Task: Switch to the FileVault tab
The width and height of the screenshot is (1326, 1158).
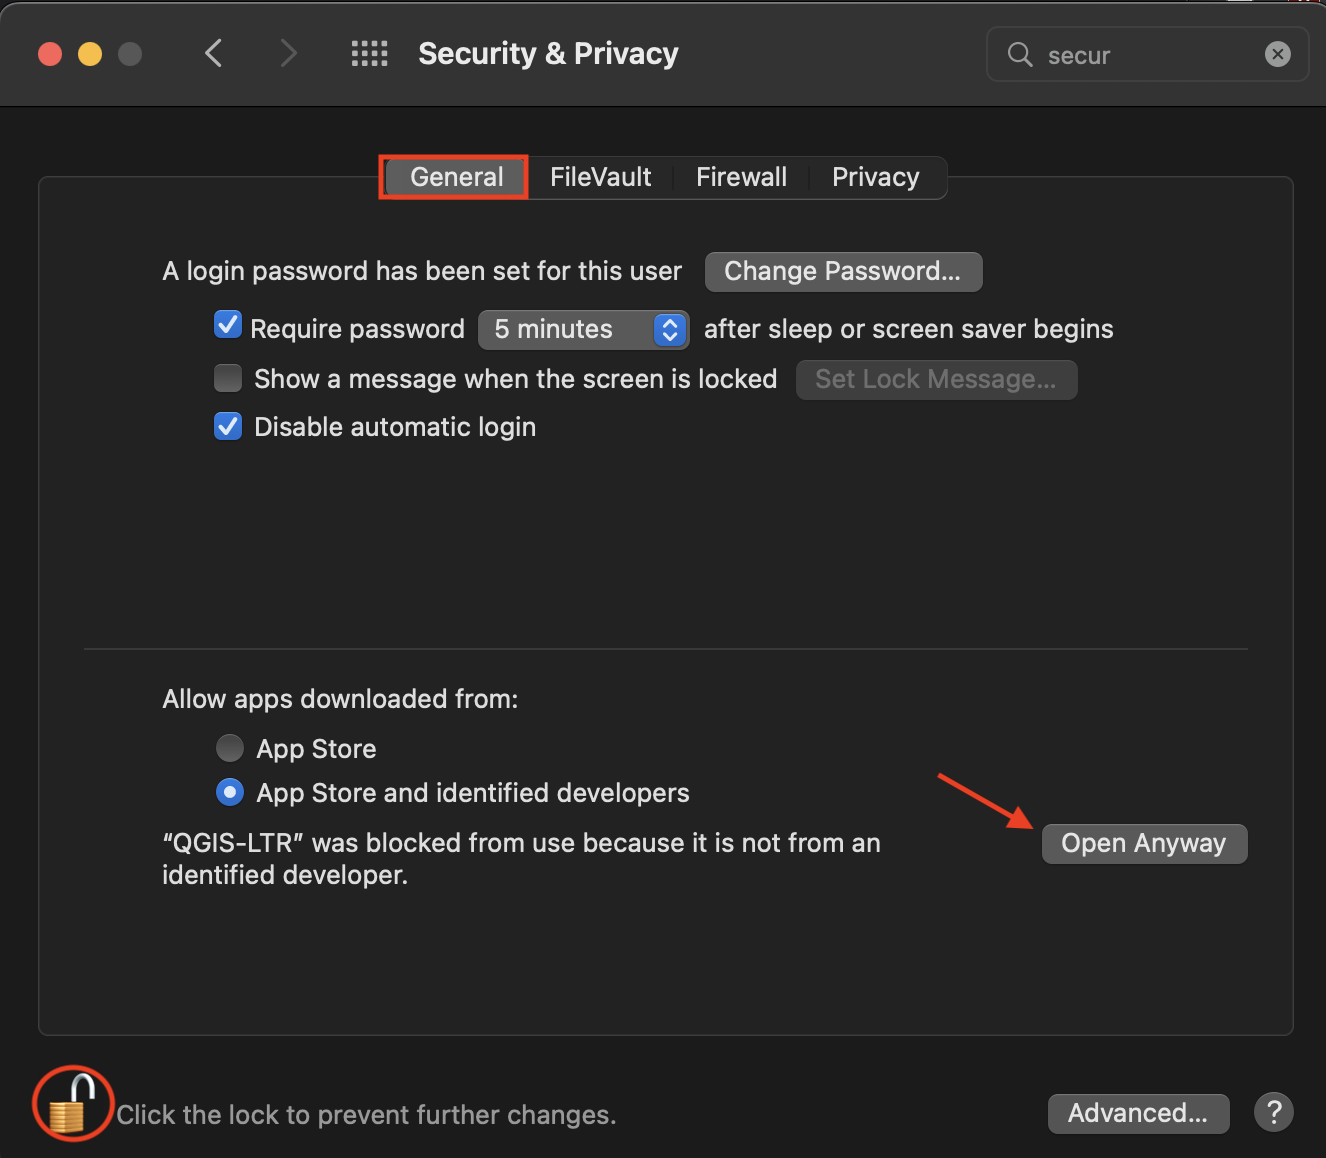Action: pos(600,178)
